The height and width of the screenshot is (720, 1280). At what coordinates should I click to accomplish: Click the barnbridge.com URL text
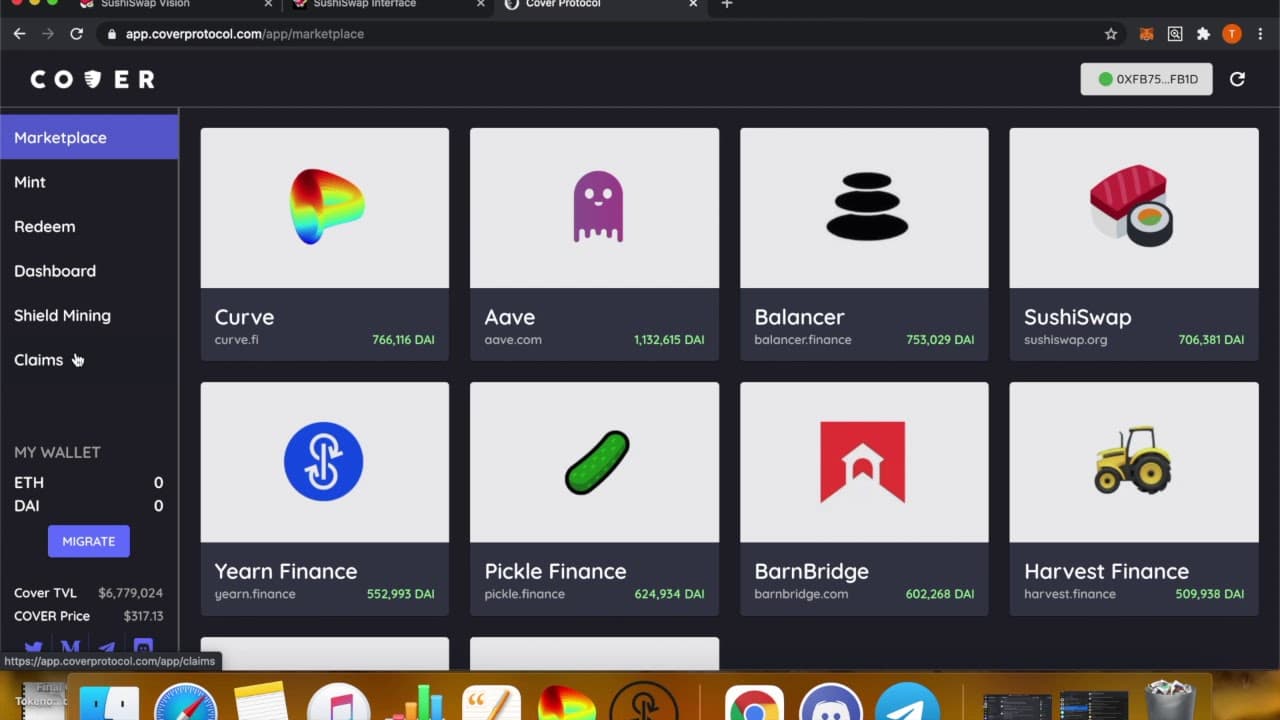801,594
